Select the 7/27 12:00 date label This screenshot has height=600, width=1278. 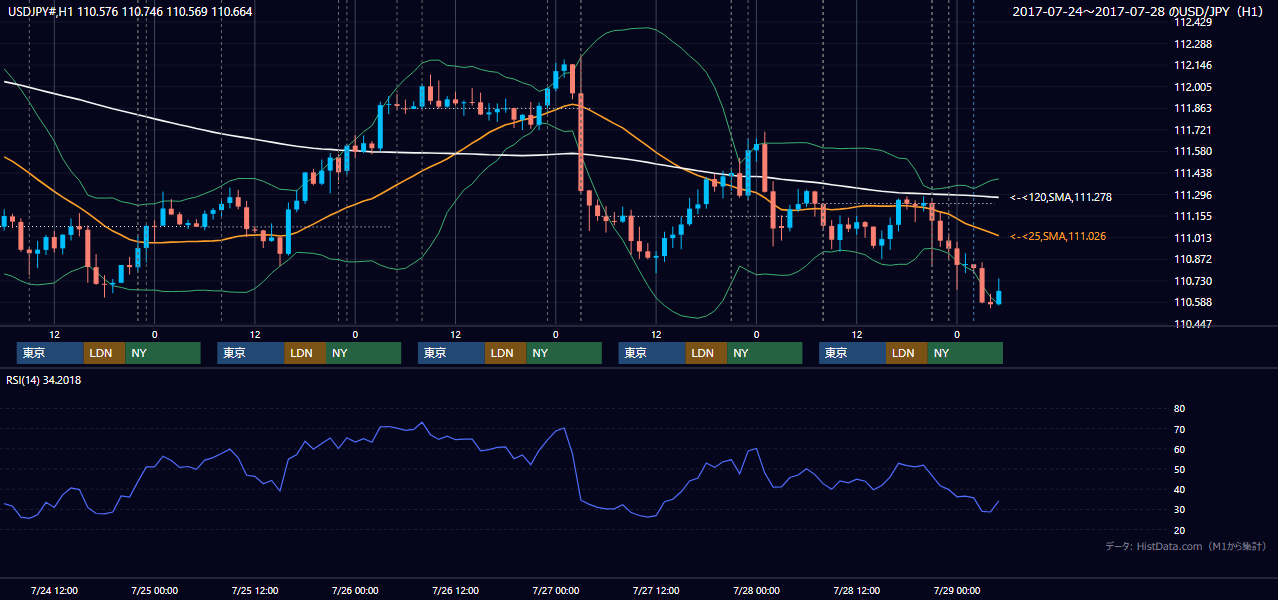pos(655,590)
